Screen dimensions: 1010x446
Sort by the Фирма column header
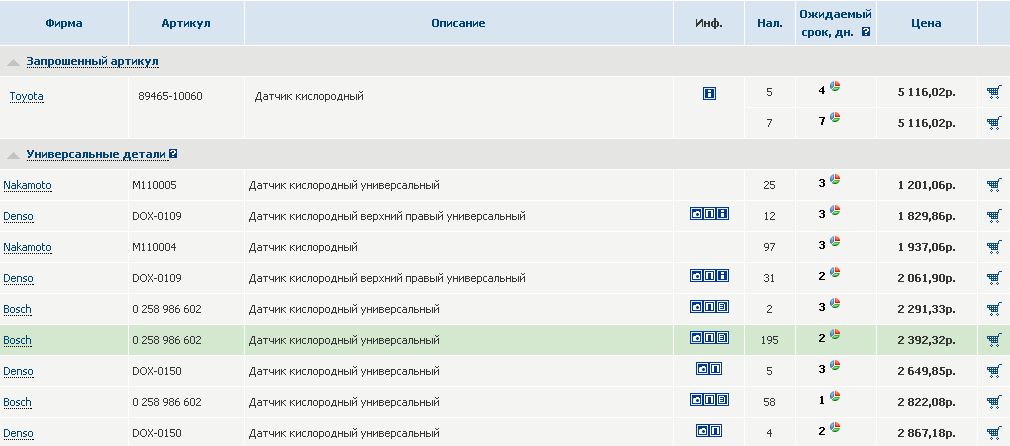coord(64,23)
